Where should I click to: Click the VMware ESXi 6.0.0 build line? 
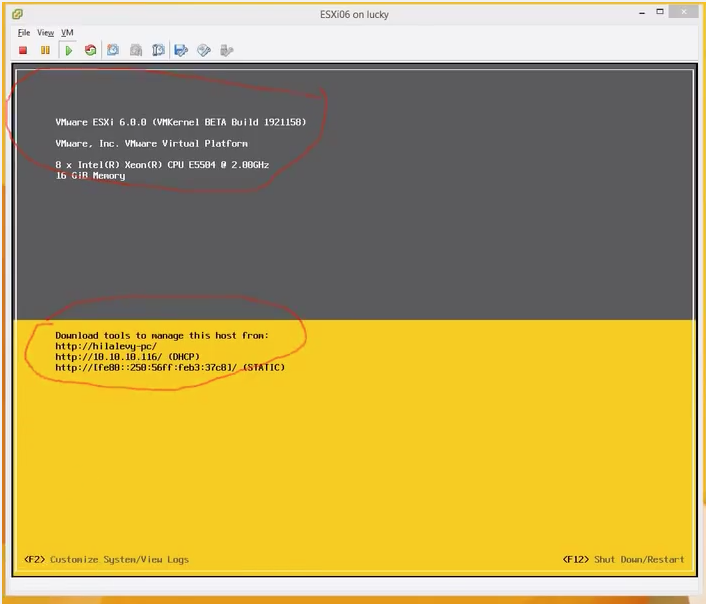(181, 122)
